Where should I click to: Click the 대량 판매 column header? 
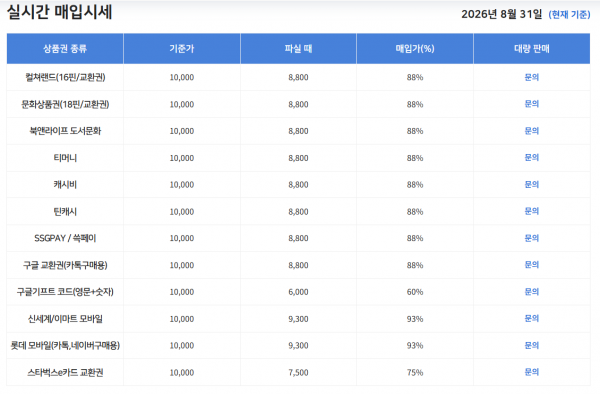(532, 49)
